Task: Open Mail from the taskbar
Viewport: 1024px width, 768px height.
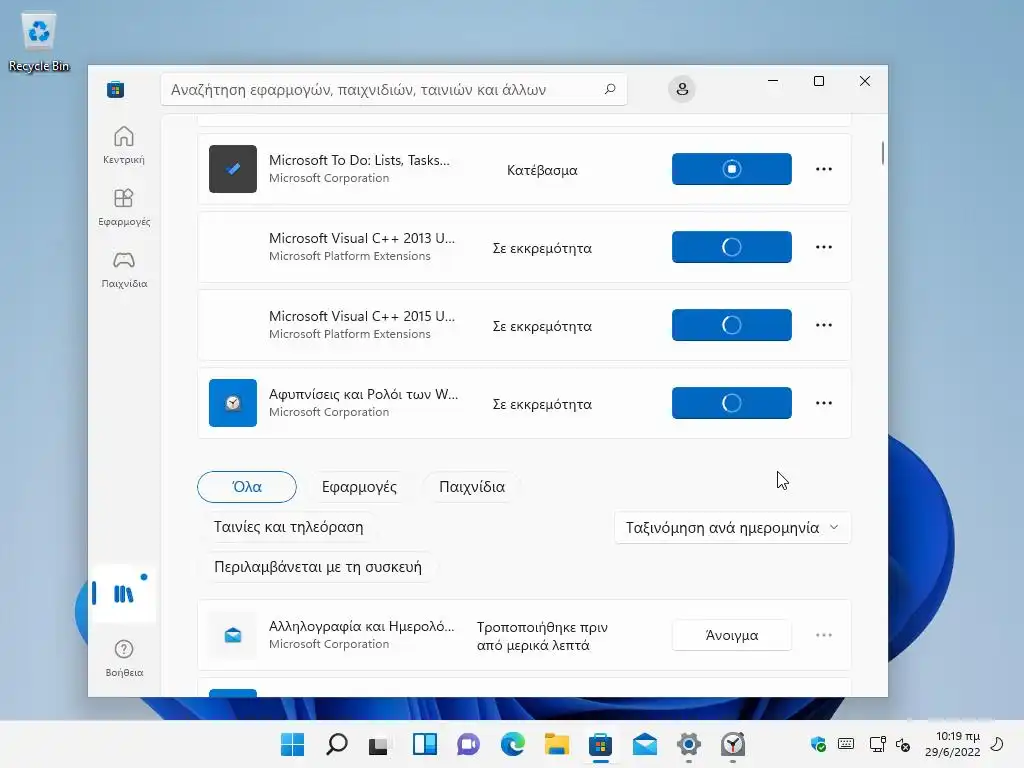Action: coord(645,744)
